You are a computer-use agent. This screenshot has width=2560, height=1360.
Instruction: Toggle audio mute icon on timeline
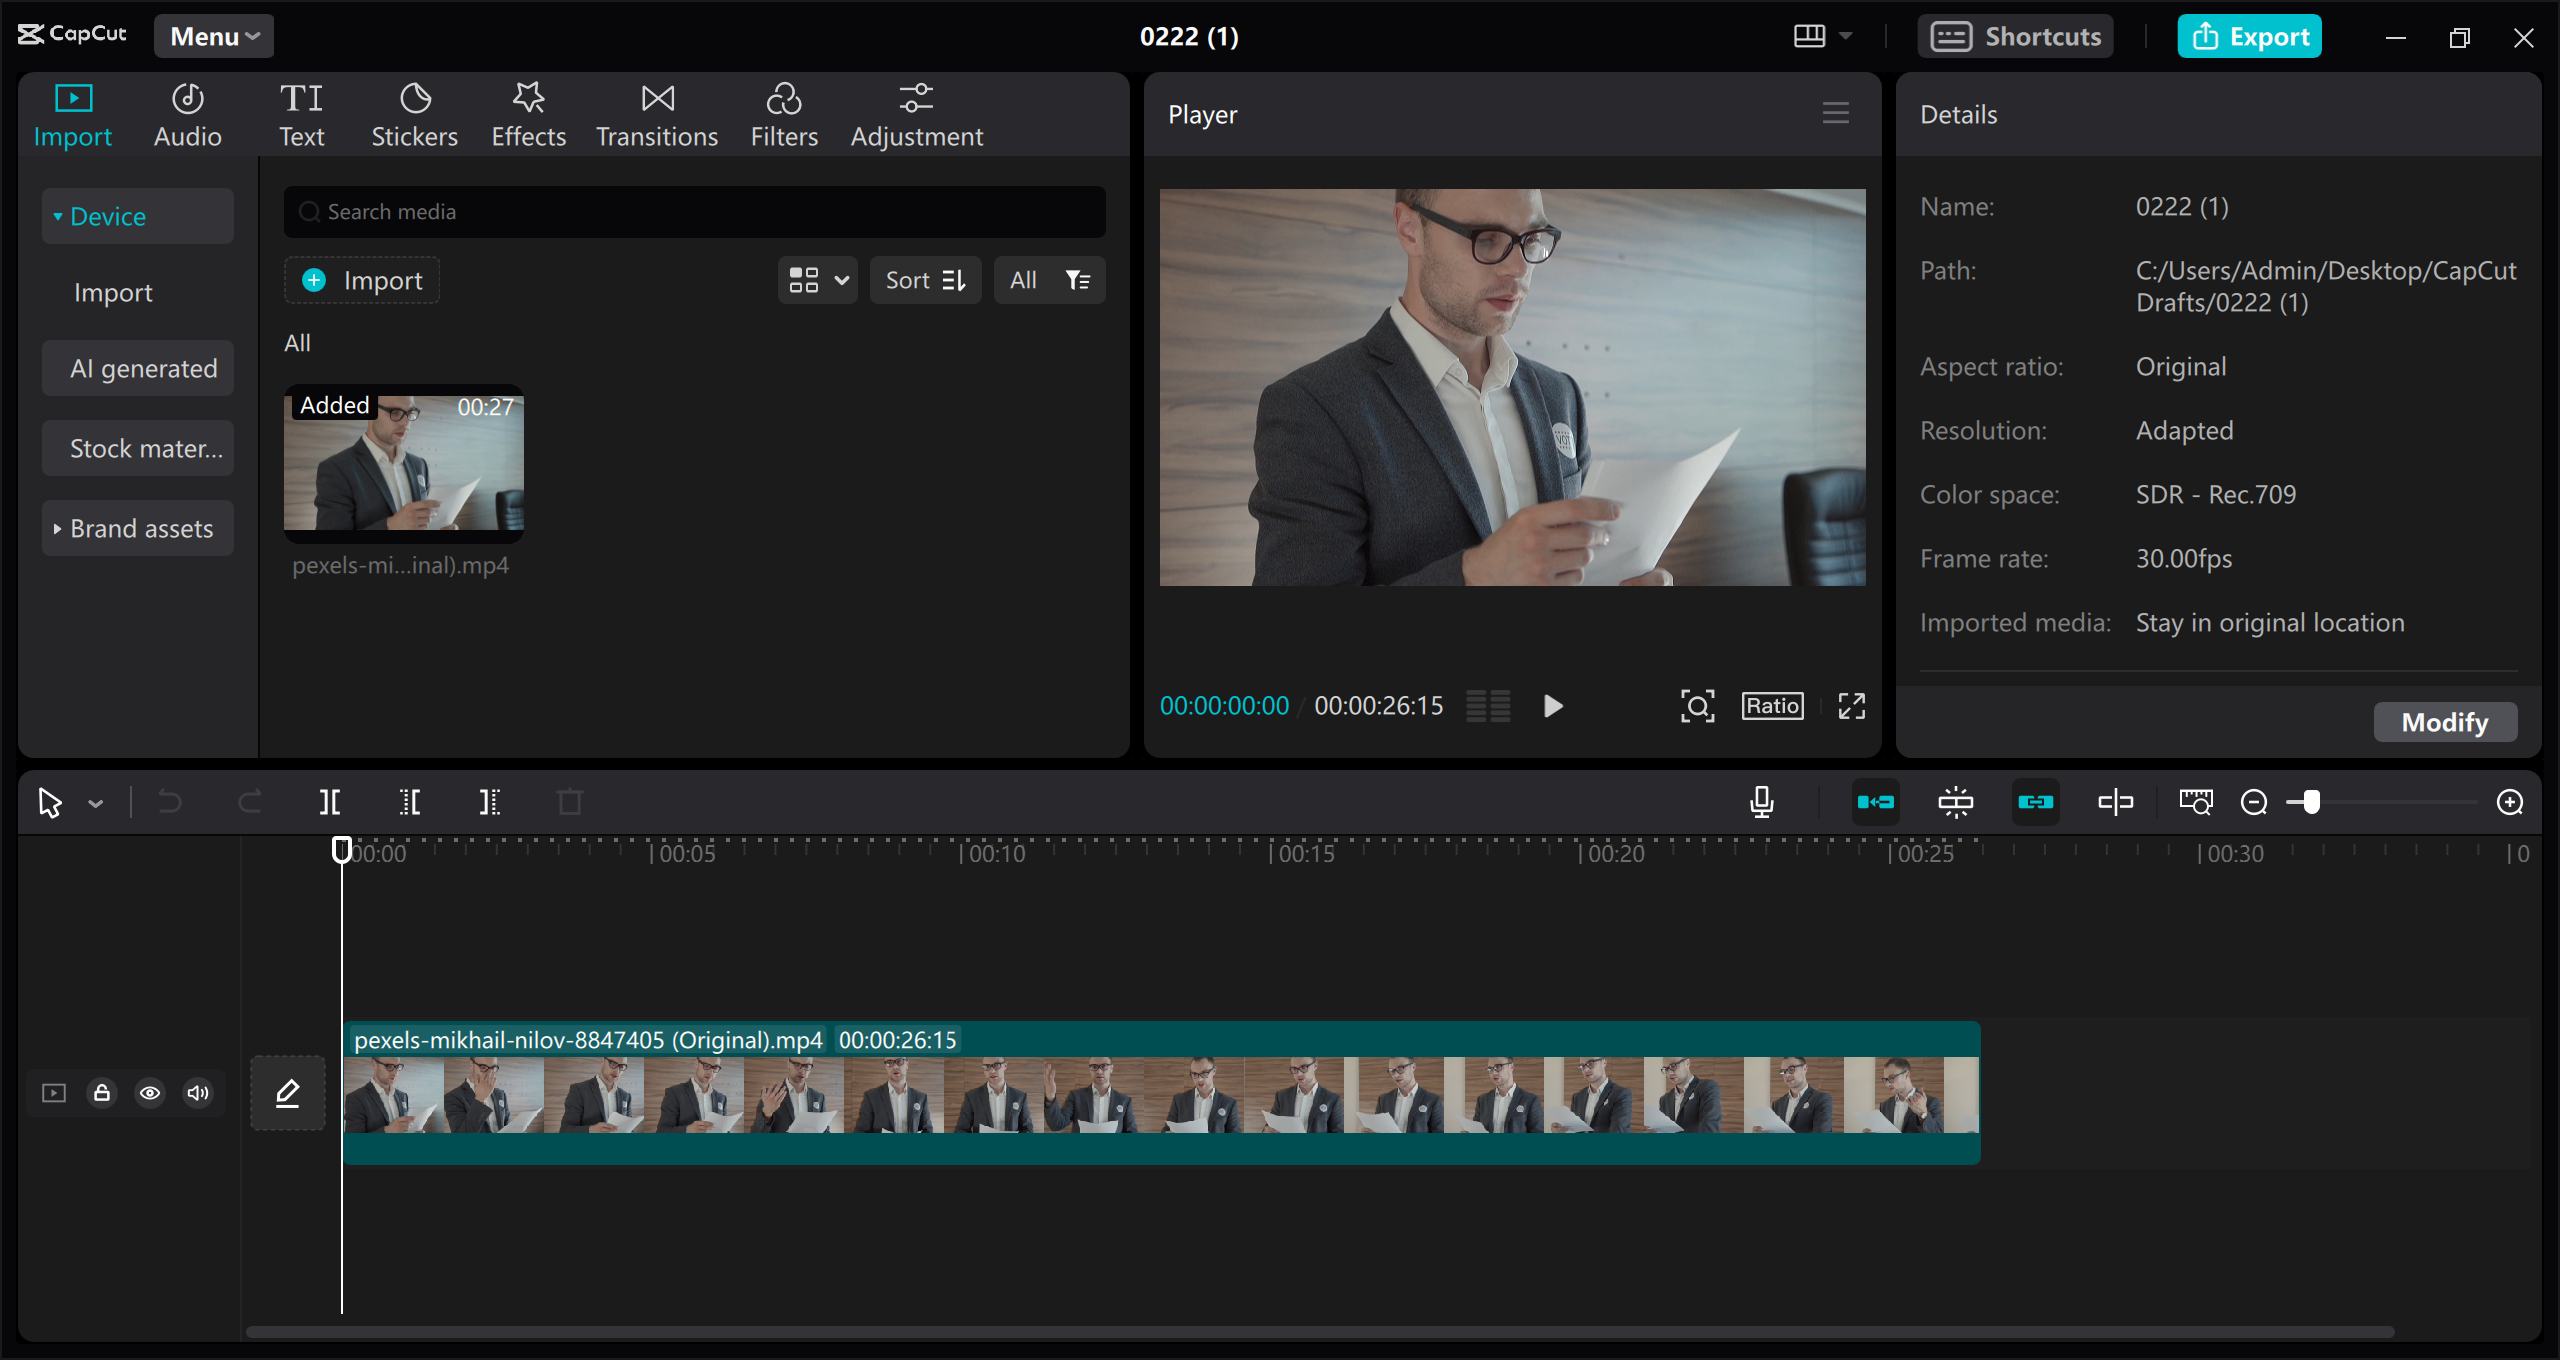[x=198, y=1092]
